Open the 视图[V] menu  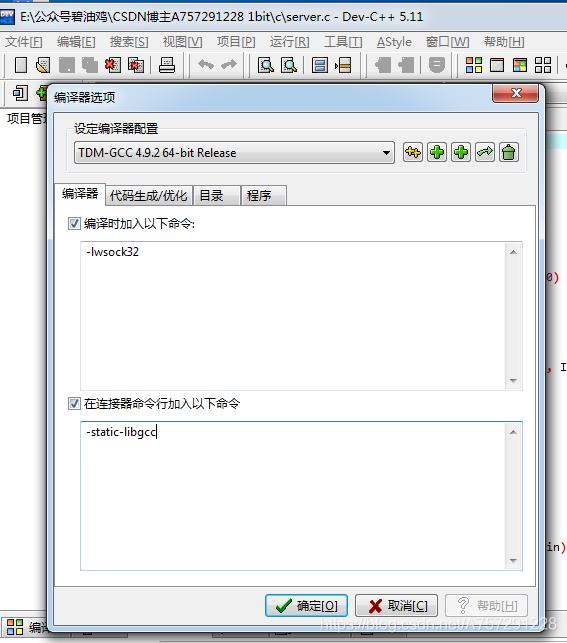pos(182,42)
